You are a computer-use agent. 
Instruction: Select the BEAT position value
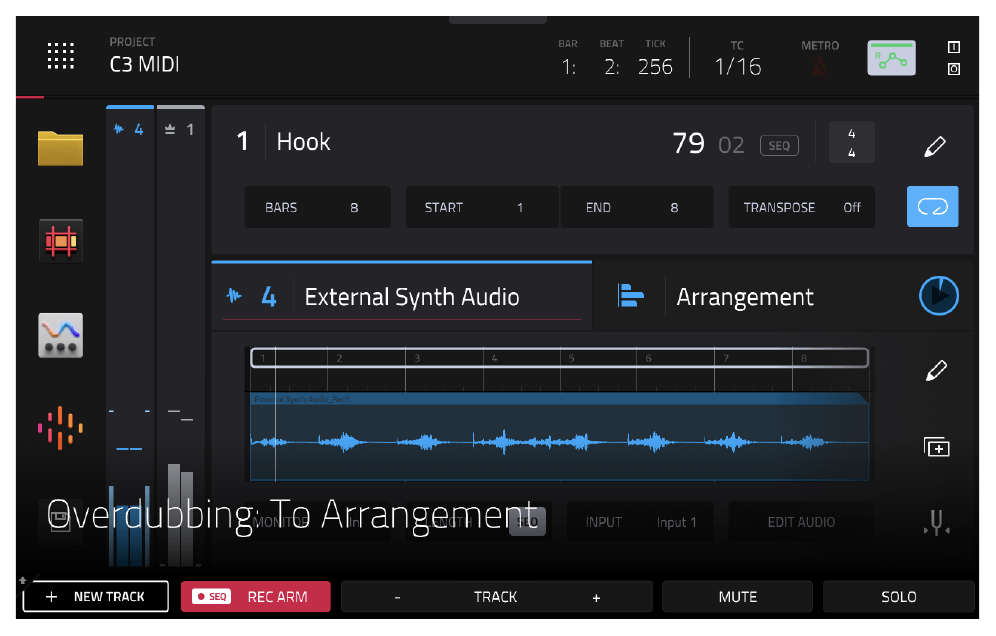[611, 66]
